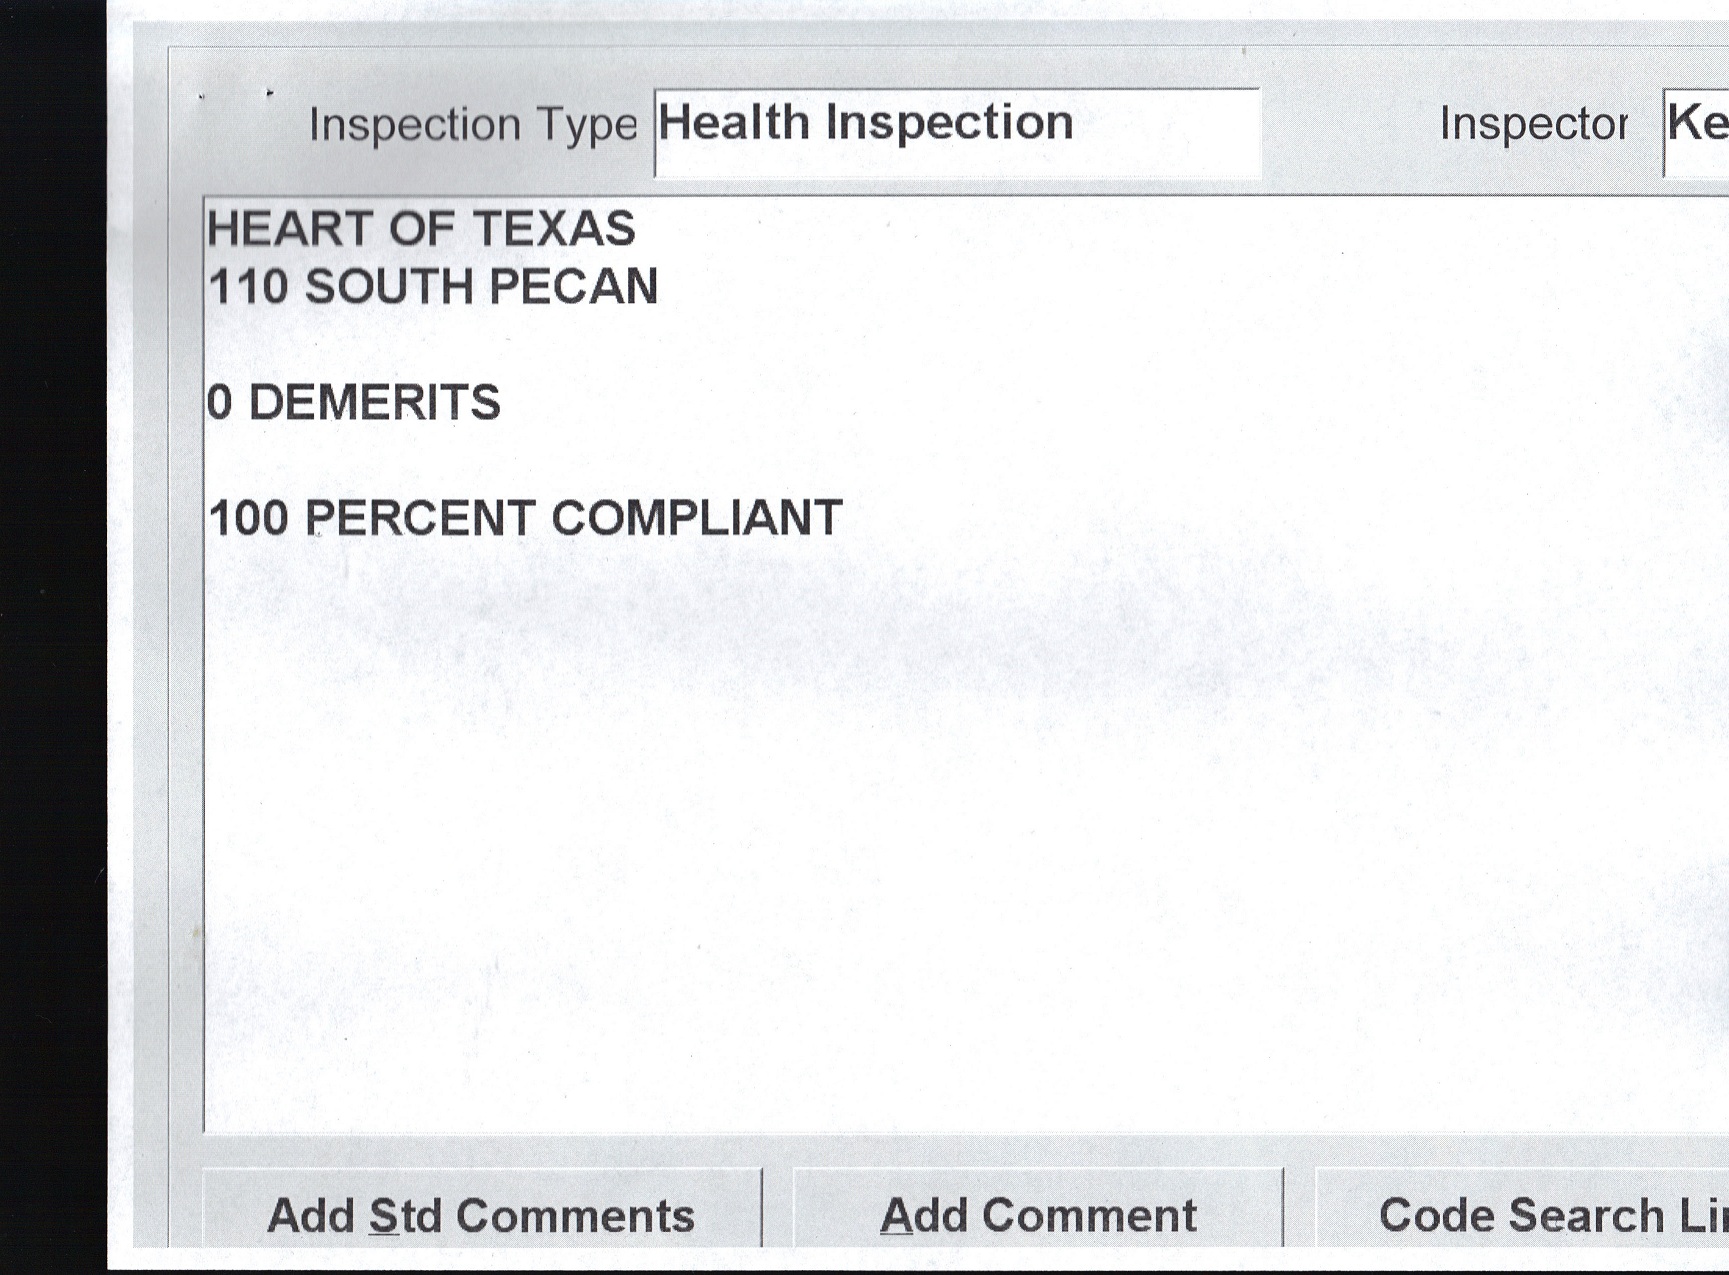Click the 100 PERCENT COMPLIANT line
This screenshot has height=1275, width=1729.
pos(525,518)
